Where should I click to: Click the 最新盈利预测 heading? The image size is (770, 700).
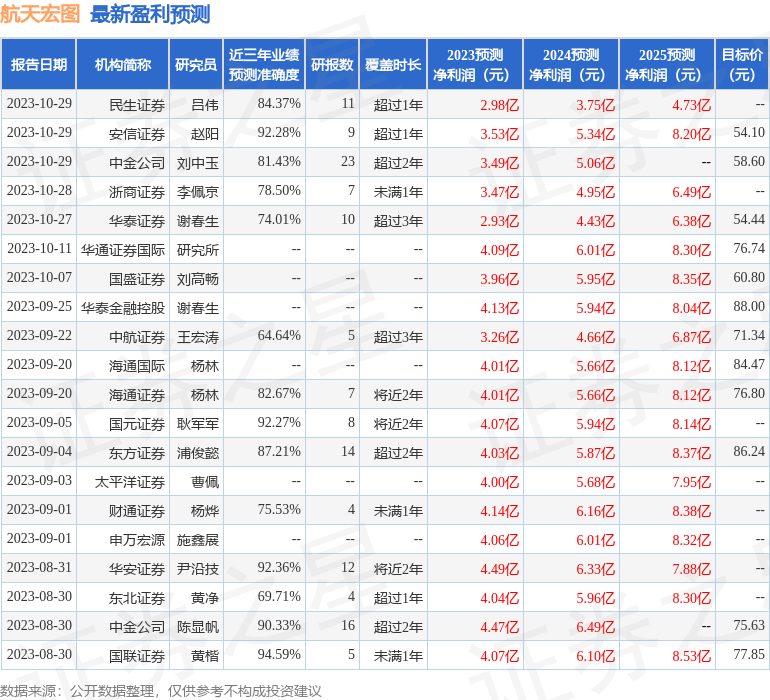click(150, 14)
